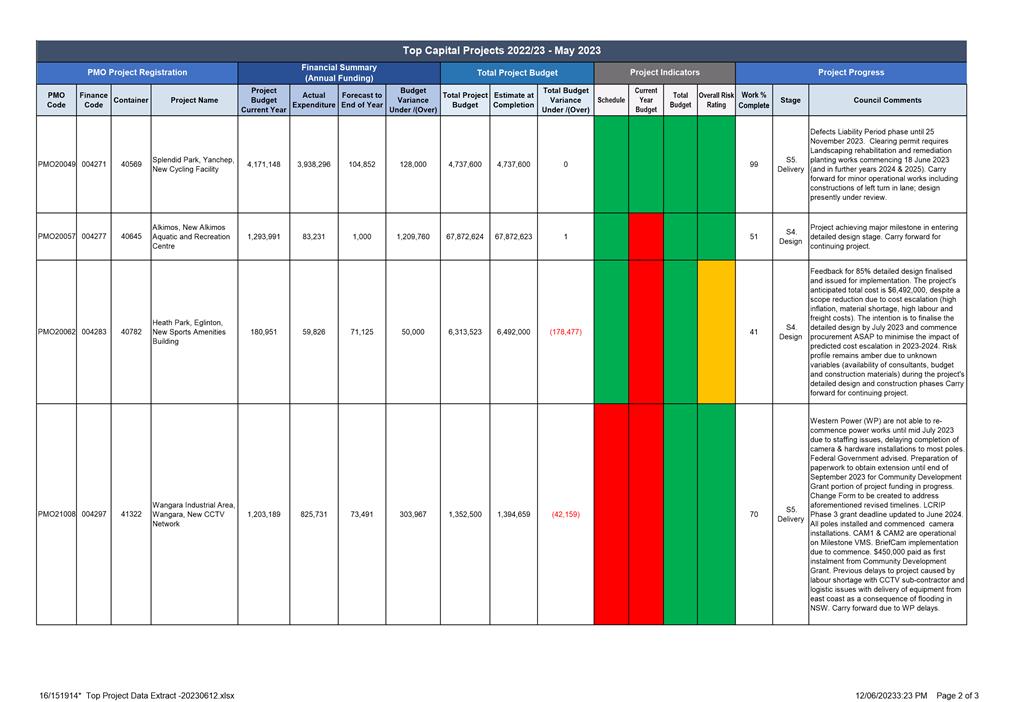Click Council Comments starting Defects Liability Period

click(x=884, y=165)
